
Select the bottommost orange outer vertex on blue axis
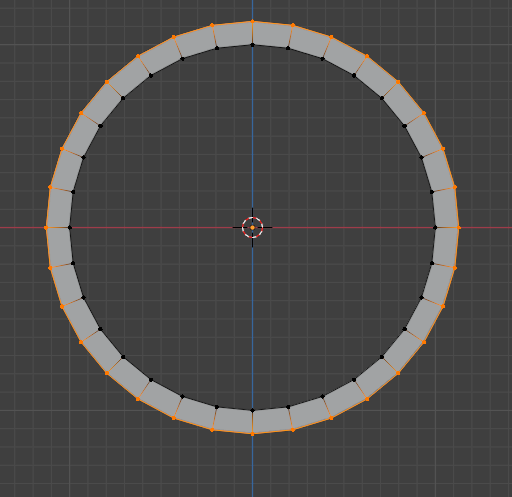tap(252, 434)
